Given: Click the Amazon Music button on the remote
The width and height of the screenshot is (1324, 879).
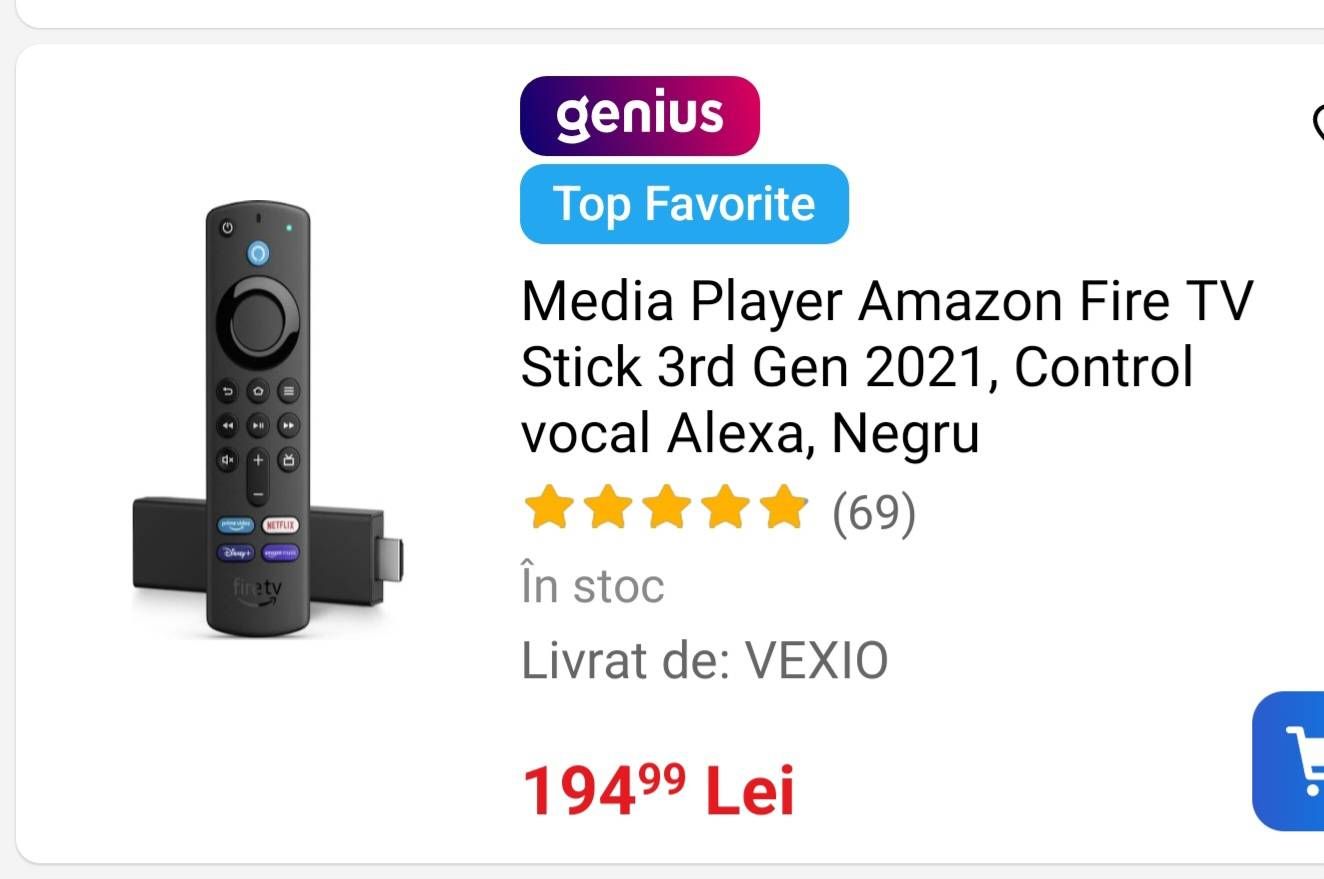Looking at the screenshot, I should point(280,552).
